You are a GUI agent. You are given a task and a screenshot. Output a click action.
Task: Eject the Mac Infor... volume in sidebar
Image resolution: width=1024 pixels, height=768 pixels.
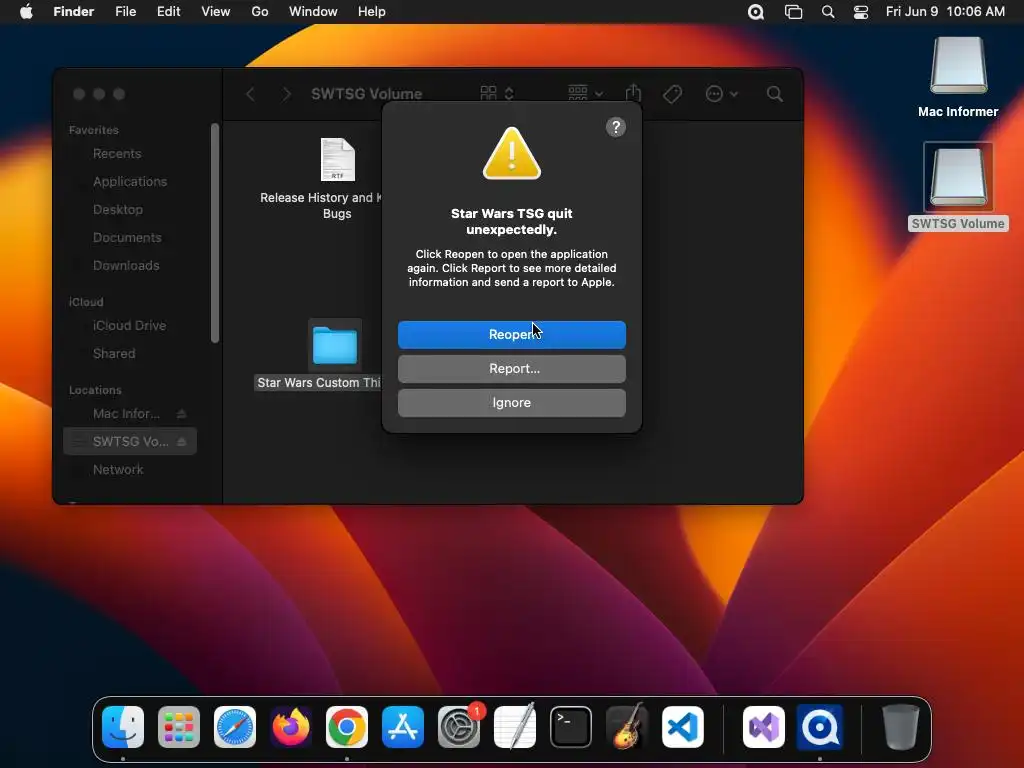pos(182,413)
